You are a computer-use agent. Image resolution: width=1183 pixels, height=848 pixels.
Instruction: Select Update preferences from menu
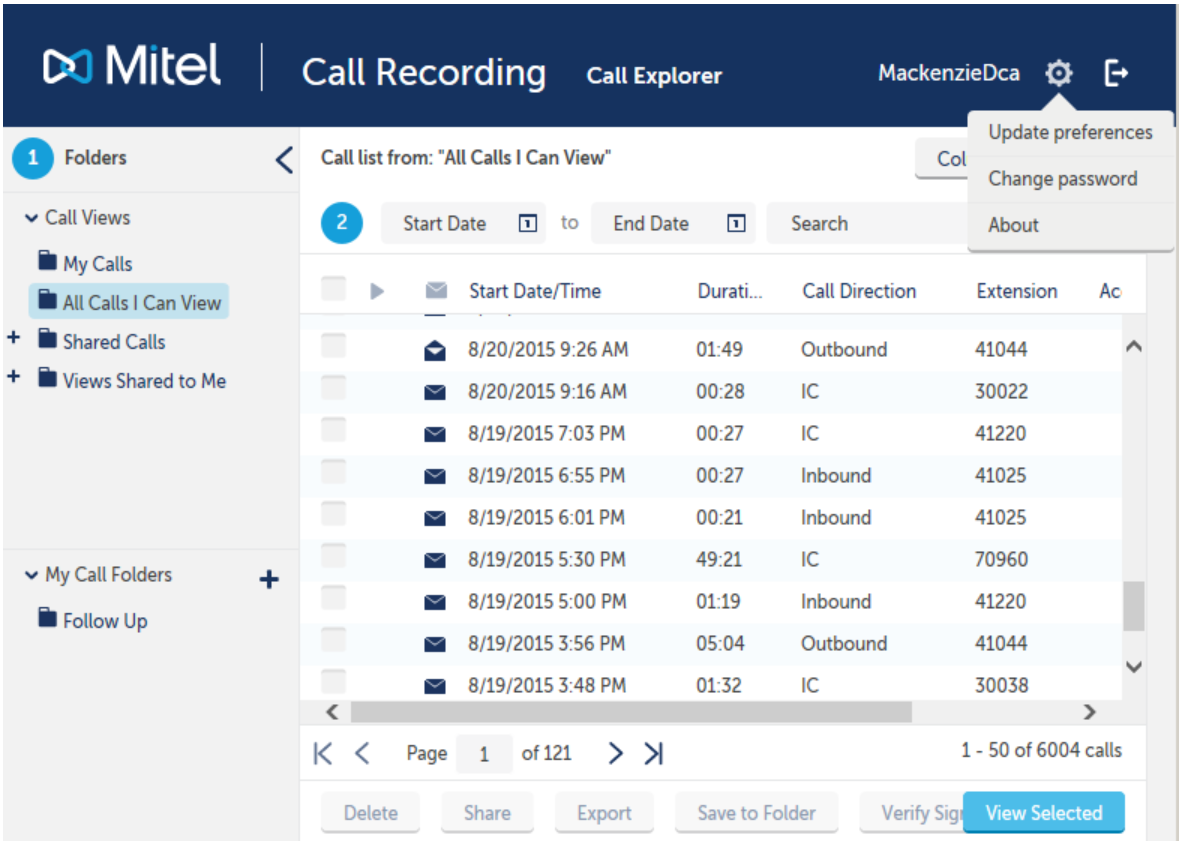click(x=1071, y=133)
